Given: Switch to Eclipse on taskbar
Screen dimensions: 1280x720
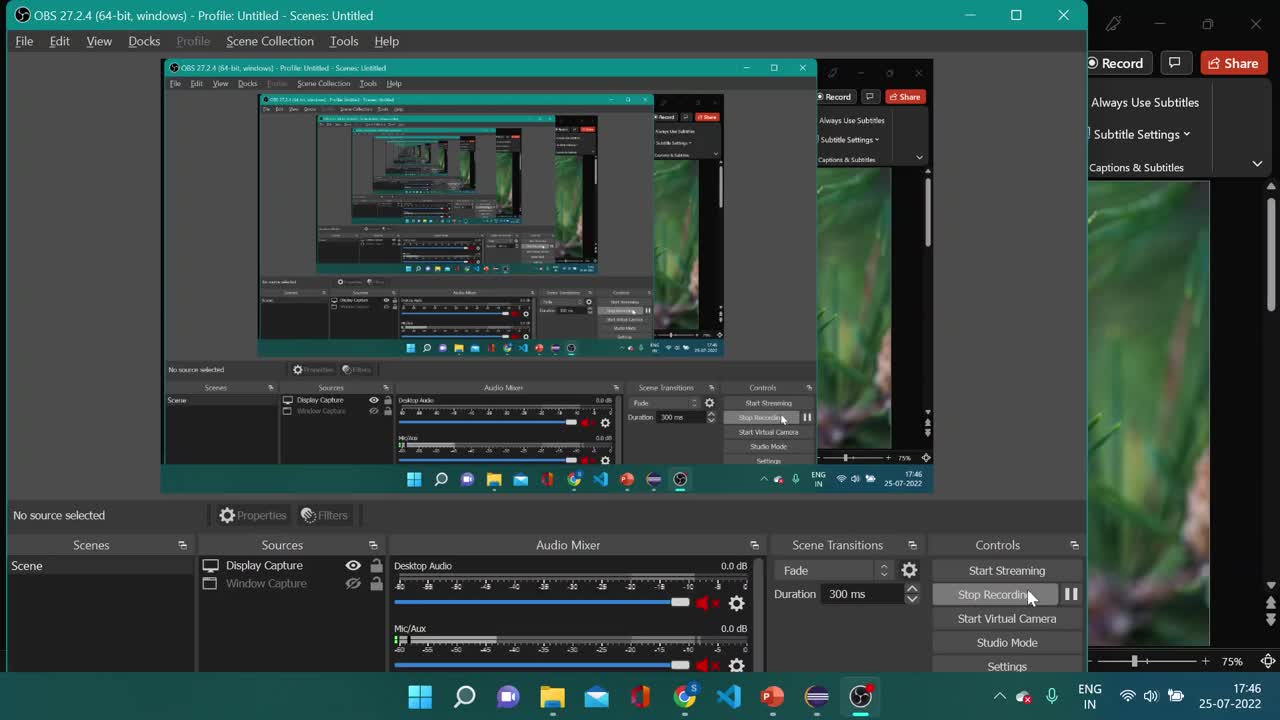Looking at the screenshot, I should pos(817,696).
